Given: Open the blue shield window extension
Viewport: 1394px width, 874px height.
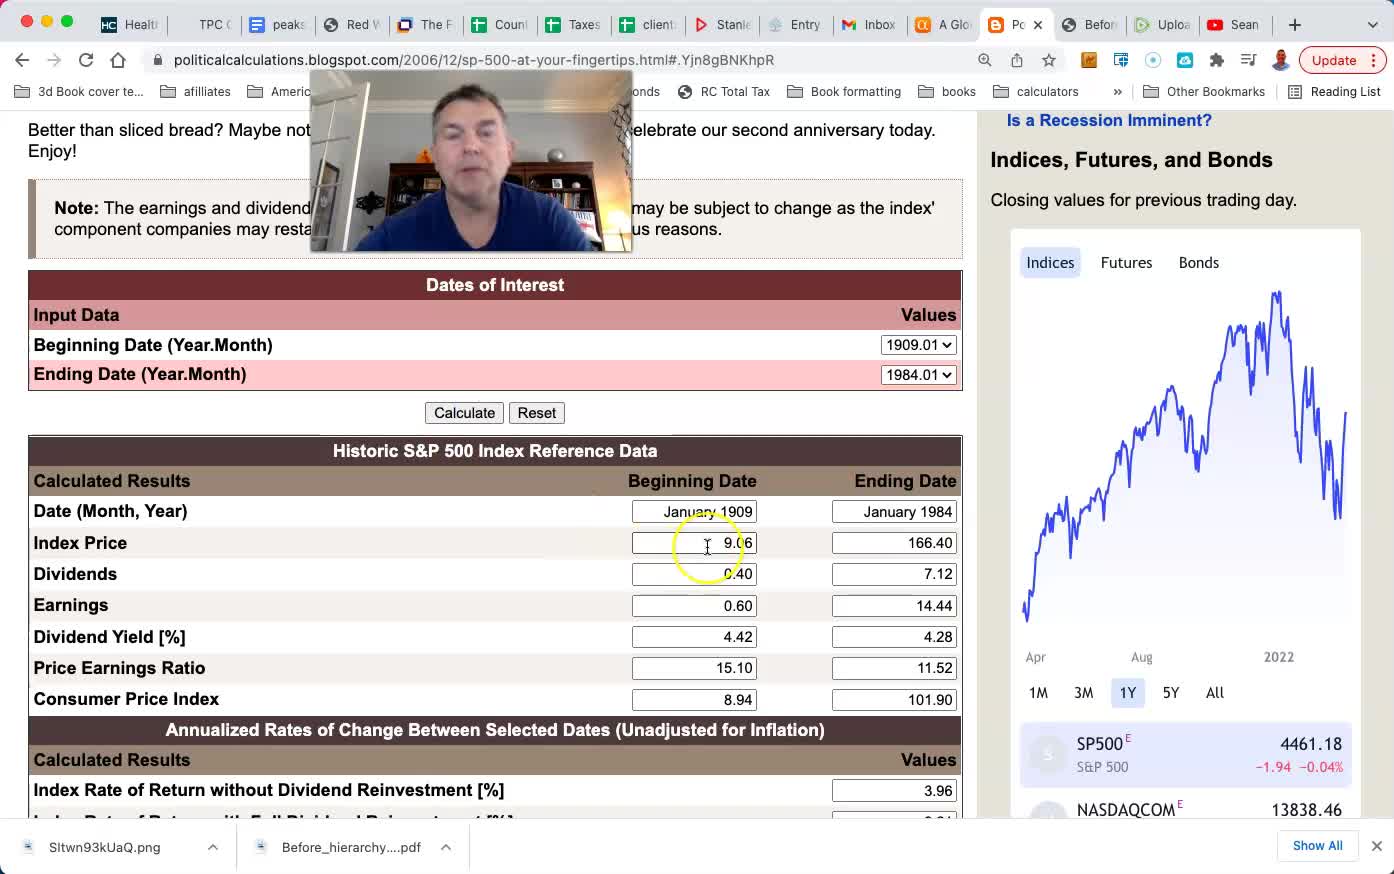Looking at the screenshot, I should pos(1121,60).
